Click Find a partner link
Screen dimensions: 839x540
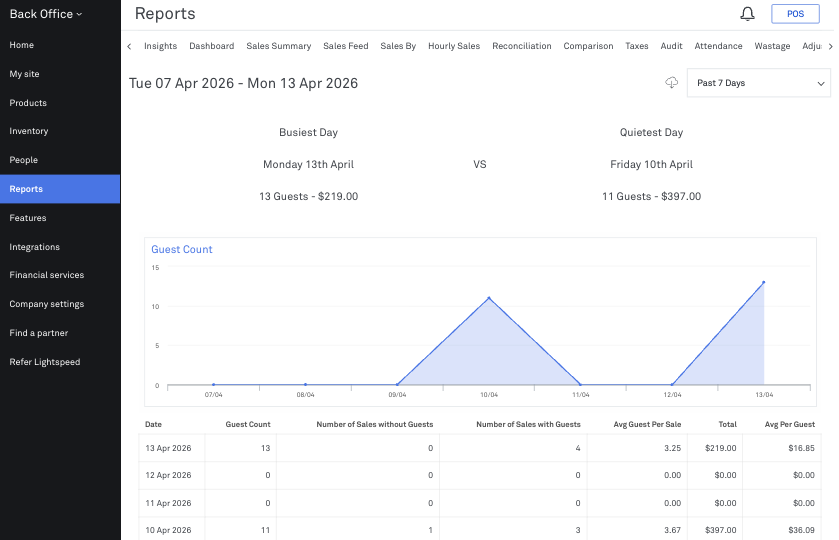coord(60,333)
